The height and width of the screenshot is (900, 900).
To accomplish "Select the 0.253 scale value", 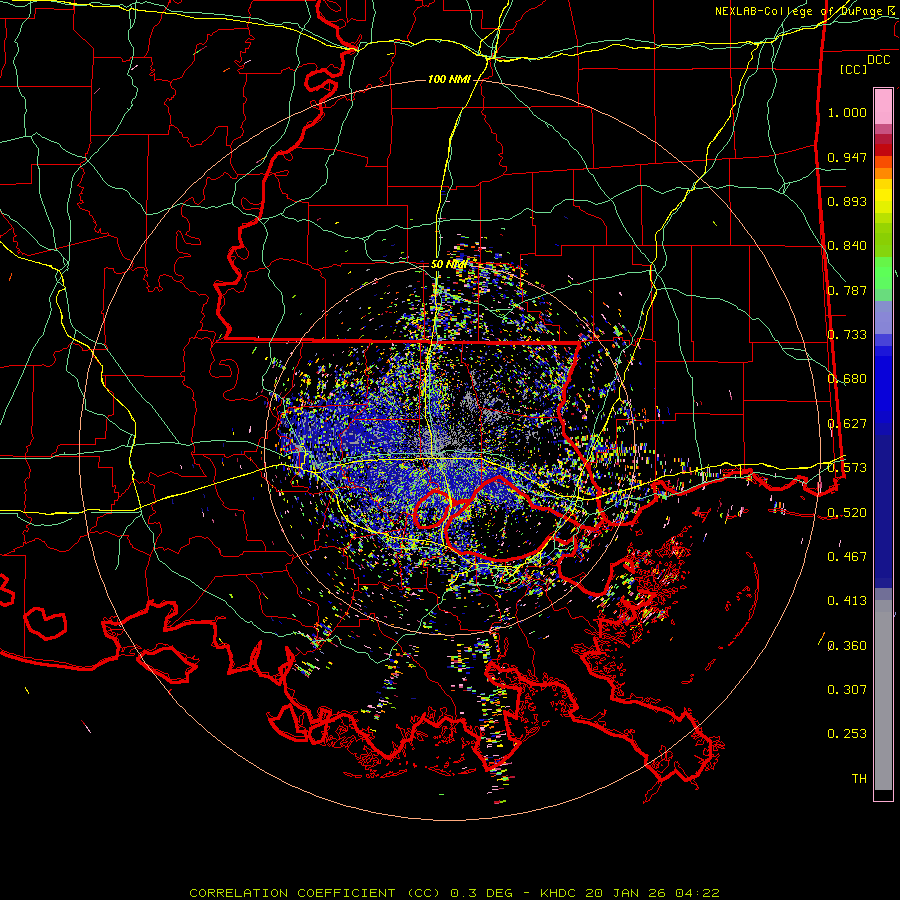I will (847, 734).
